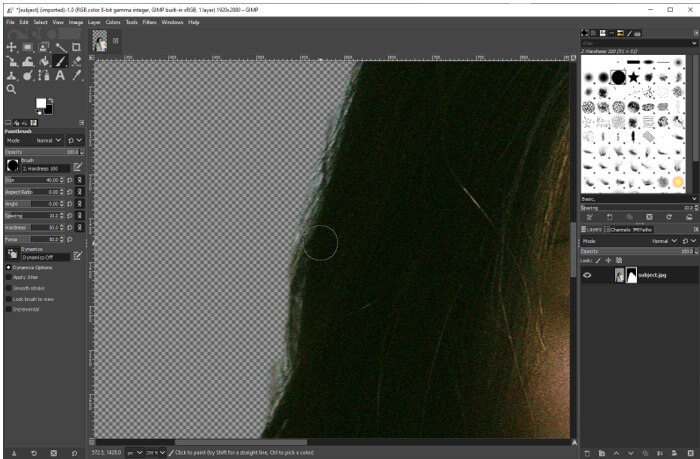Toggle lock pixels brush icon in Layers
The width and height of the screenshot is (700, 459).
[598, 260]
